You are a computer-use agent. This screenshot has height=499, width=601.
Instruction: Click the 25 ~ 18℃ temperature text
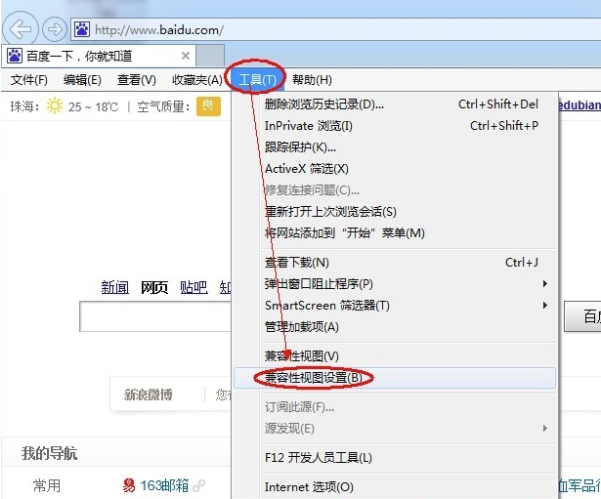[x=93, y=107]
